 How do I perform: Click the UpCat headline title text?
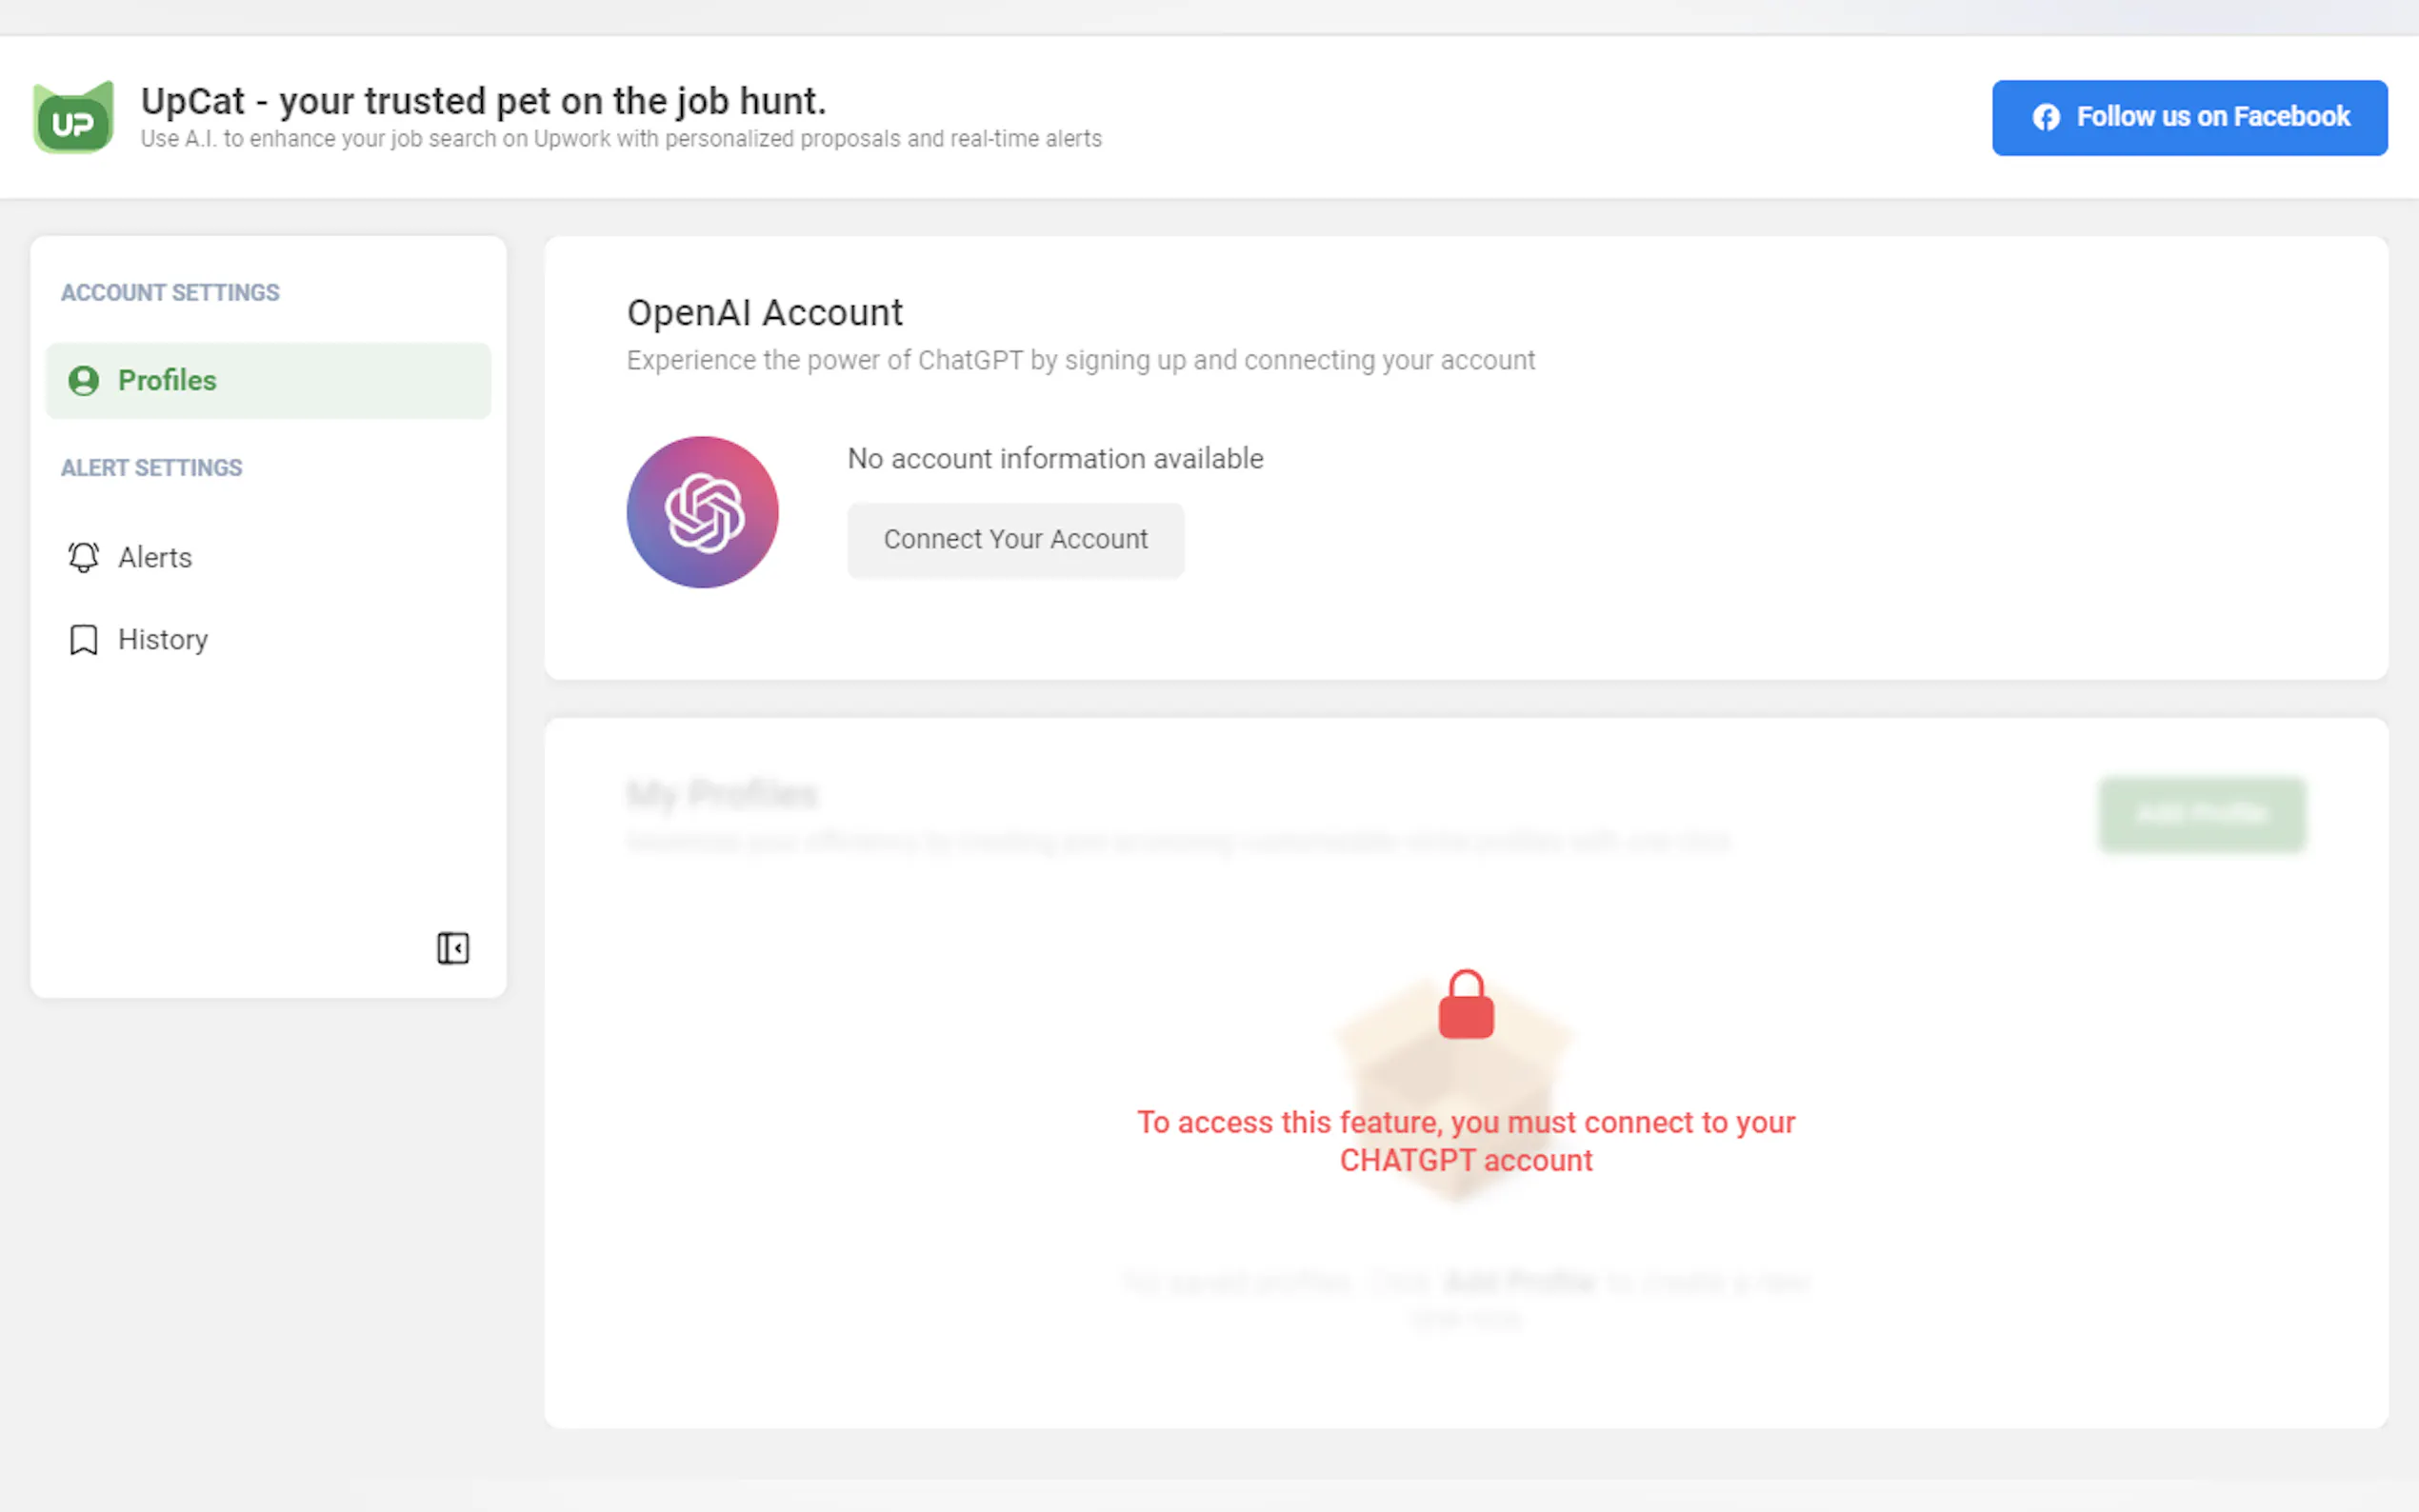483,101
